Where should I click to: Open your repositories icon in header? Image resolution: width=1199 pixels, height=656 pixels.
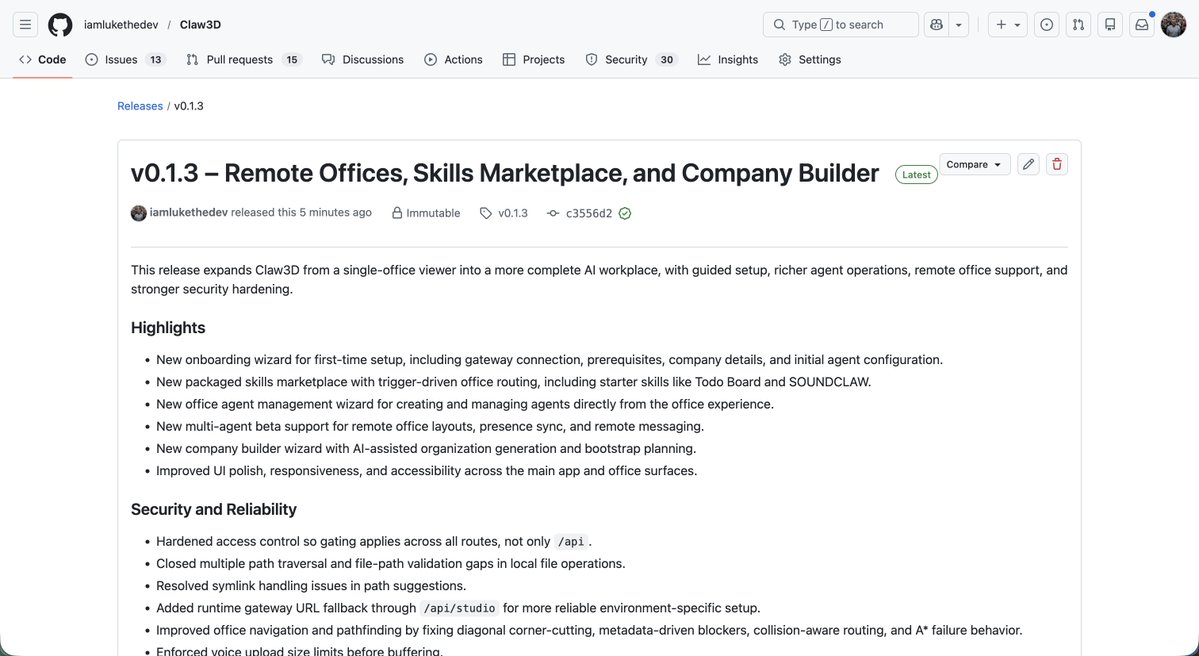(x=1110, y=24)
